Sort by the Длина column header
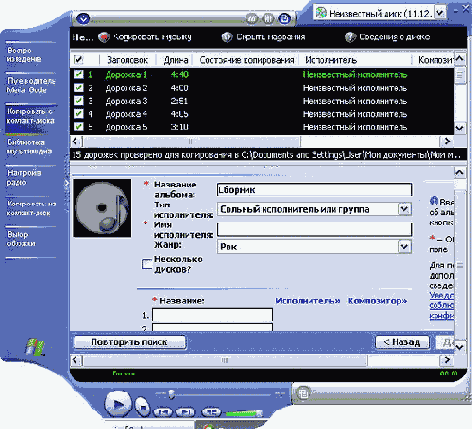This screenshot has height=429, width=472. coord(176,60)
